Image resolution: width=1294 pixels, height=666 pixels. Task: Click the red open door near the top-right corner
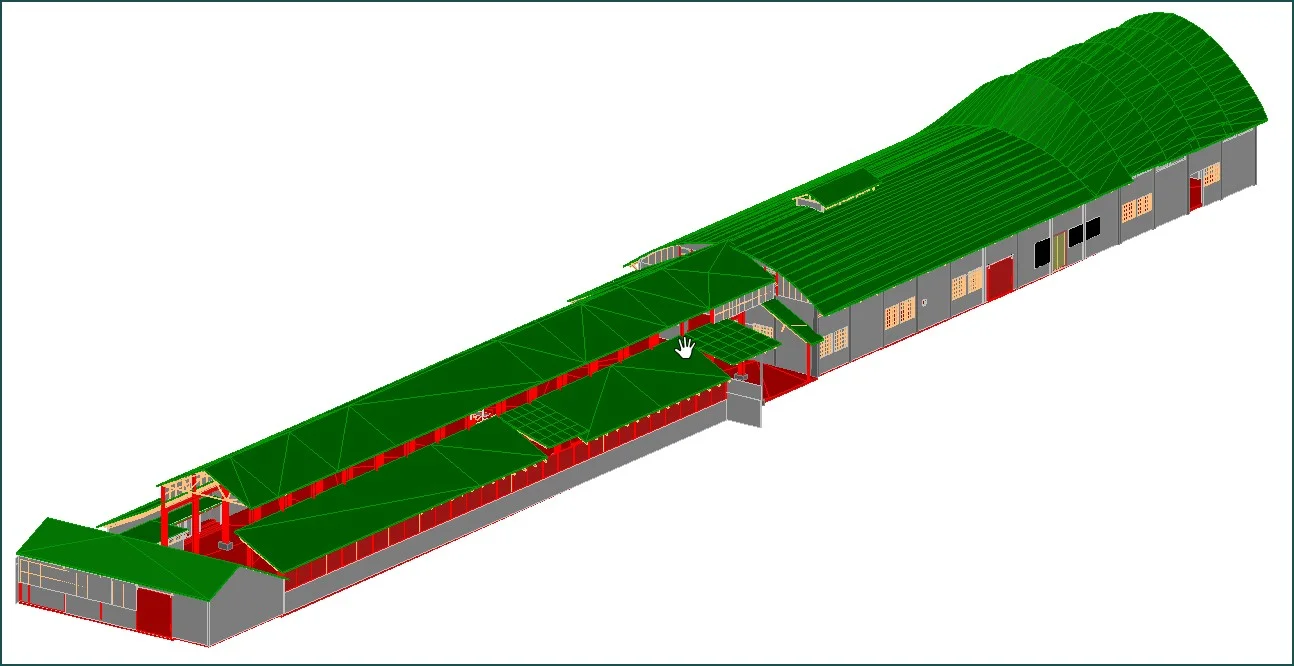click(1194, 190)
